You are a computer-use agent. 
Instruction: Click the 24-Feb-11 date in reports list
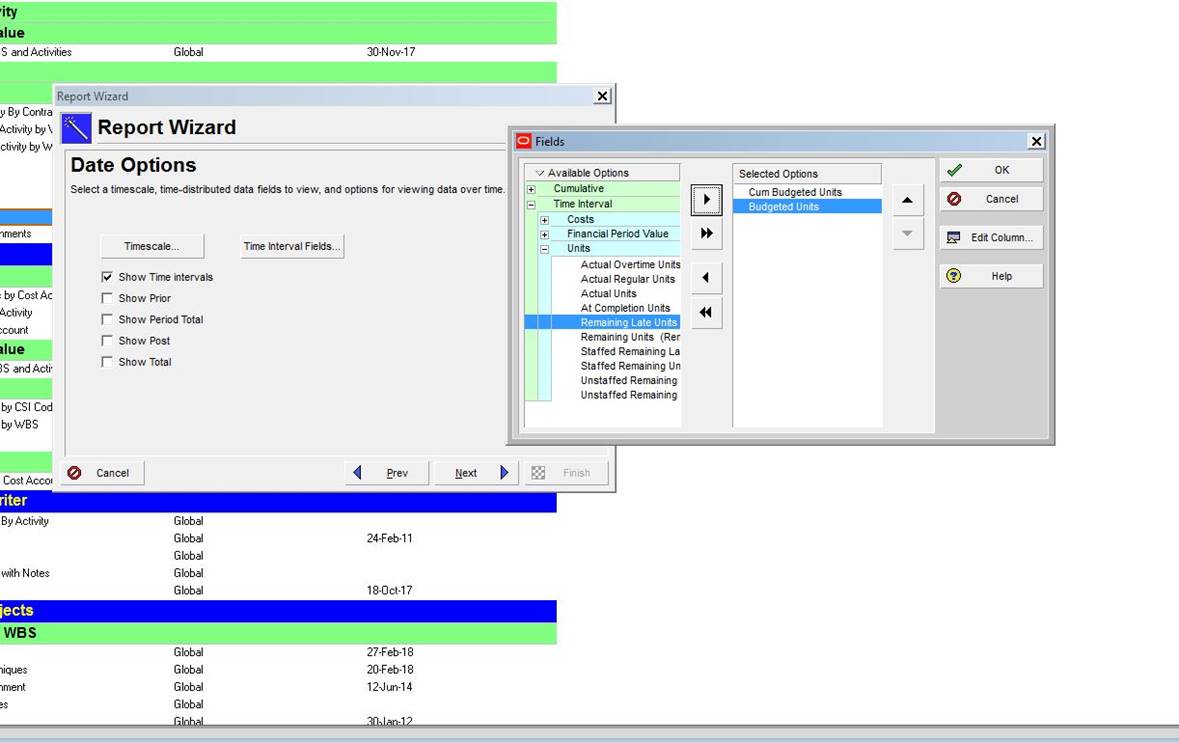[389, 538]
